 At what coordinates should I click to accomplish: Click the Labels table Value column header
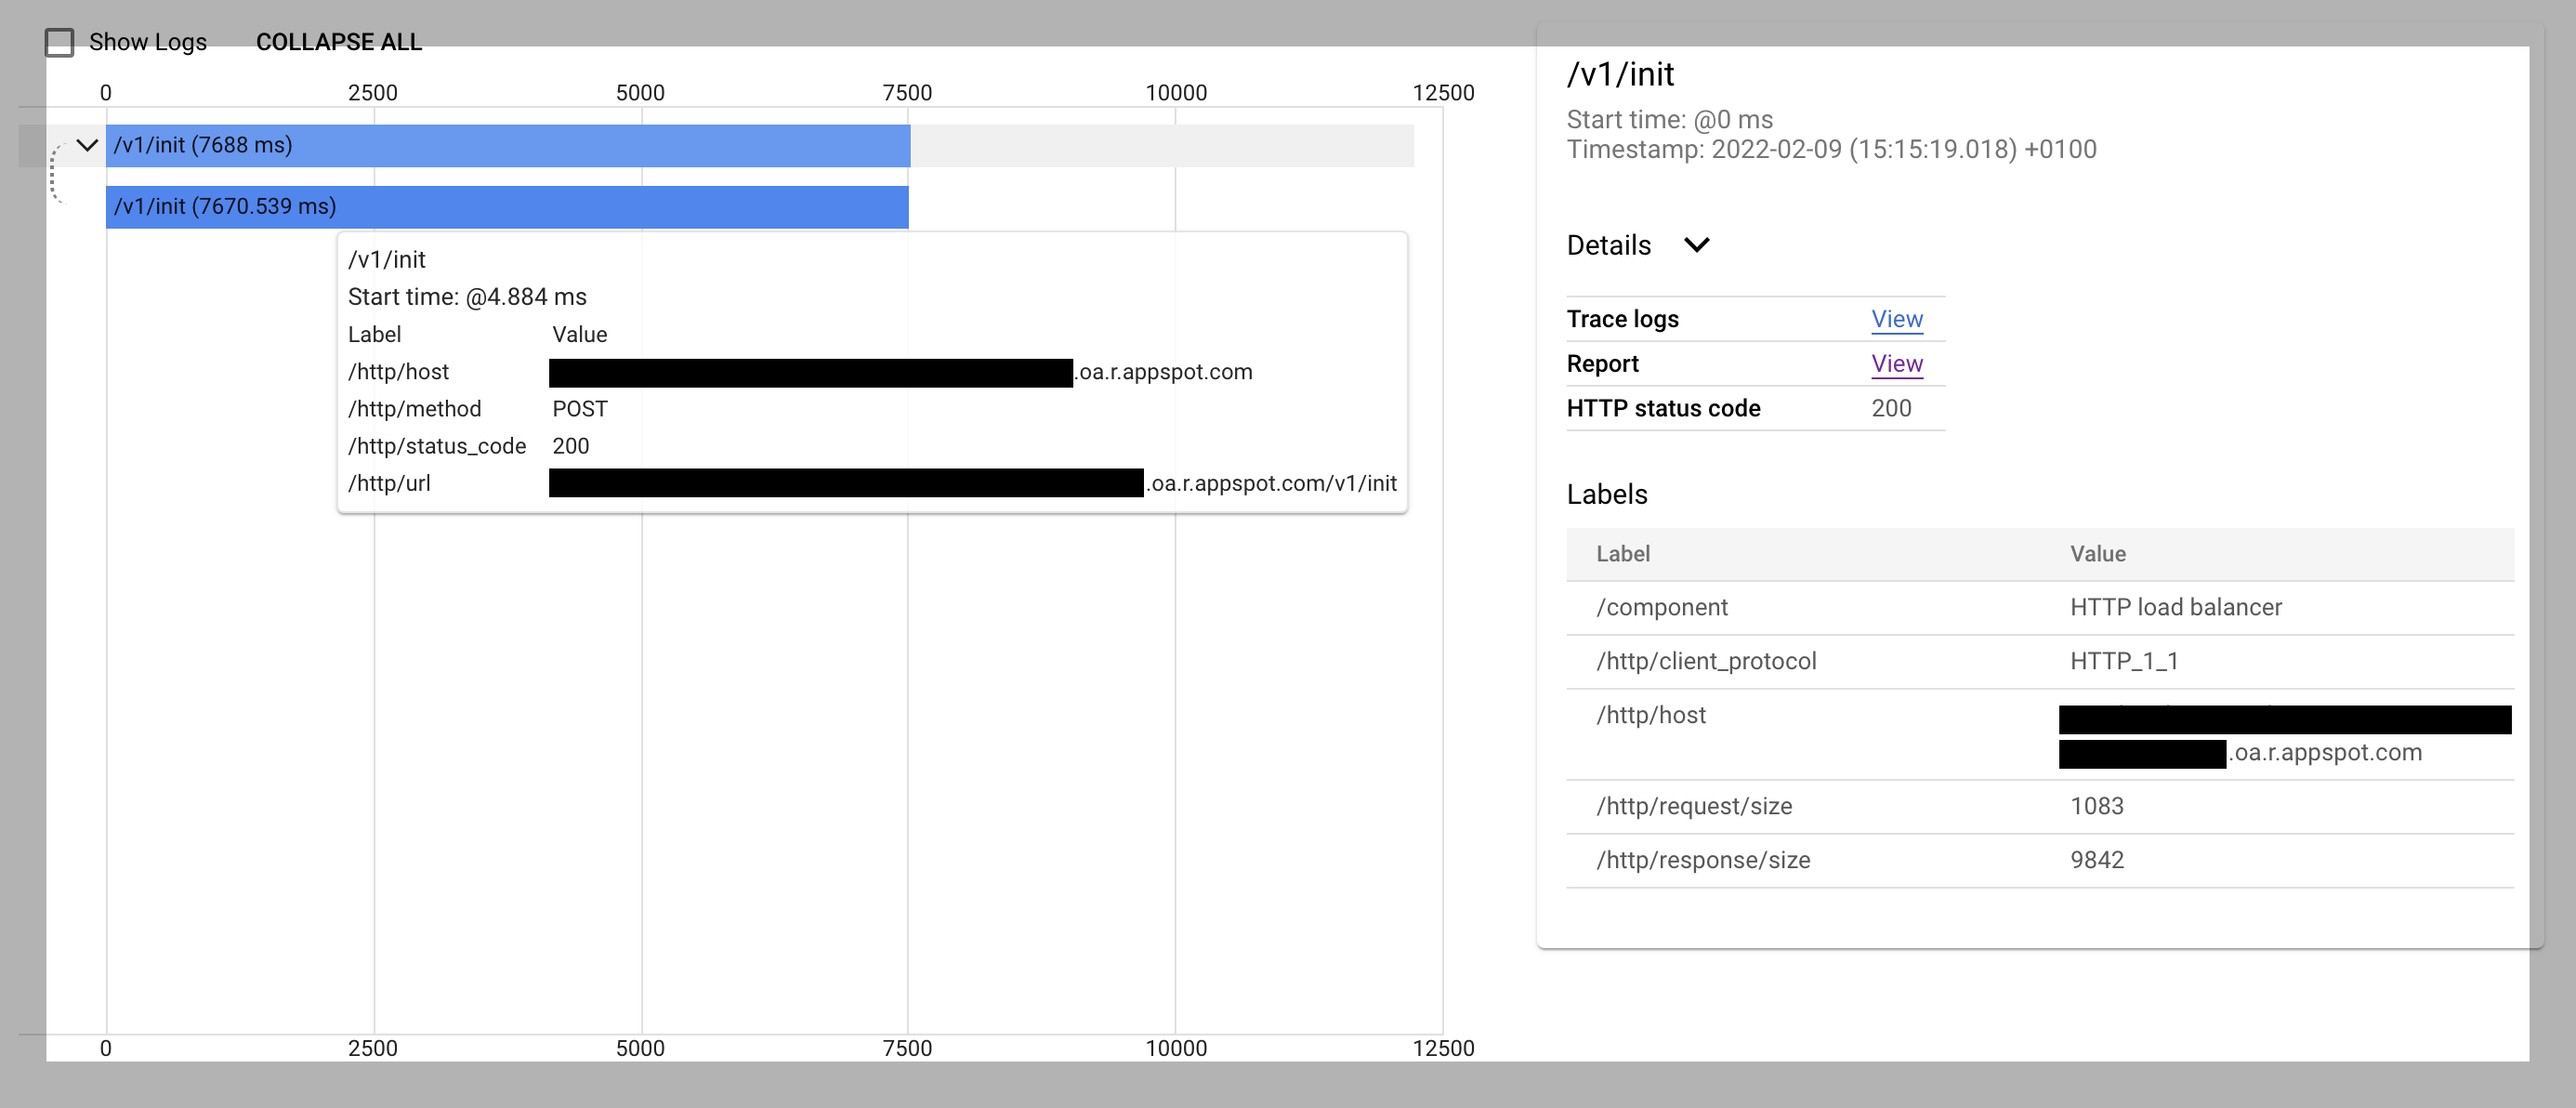[x=2097, y=554]
